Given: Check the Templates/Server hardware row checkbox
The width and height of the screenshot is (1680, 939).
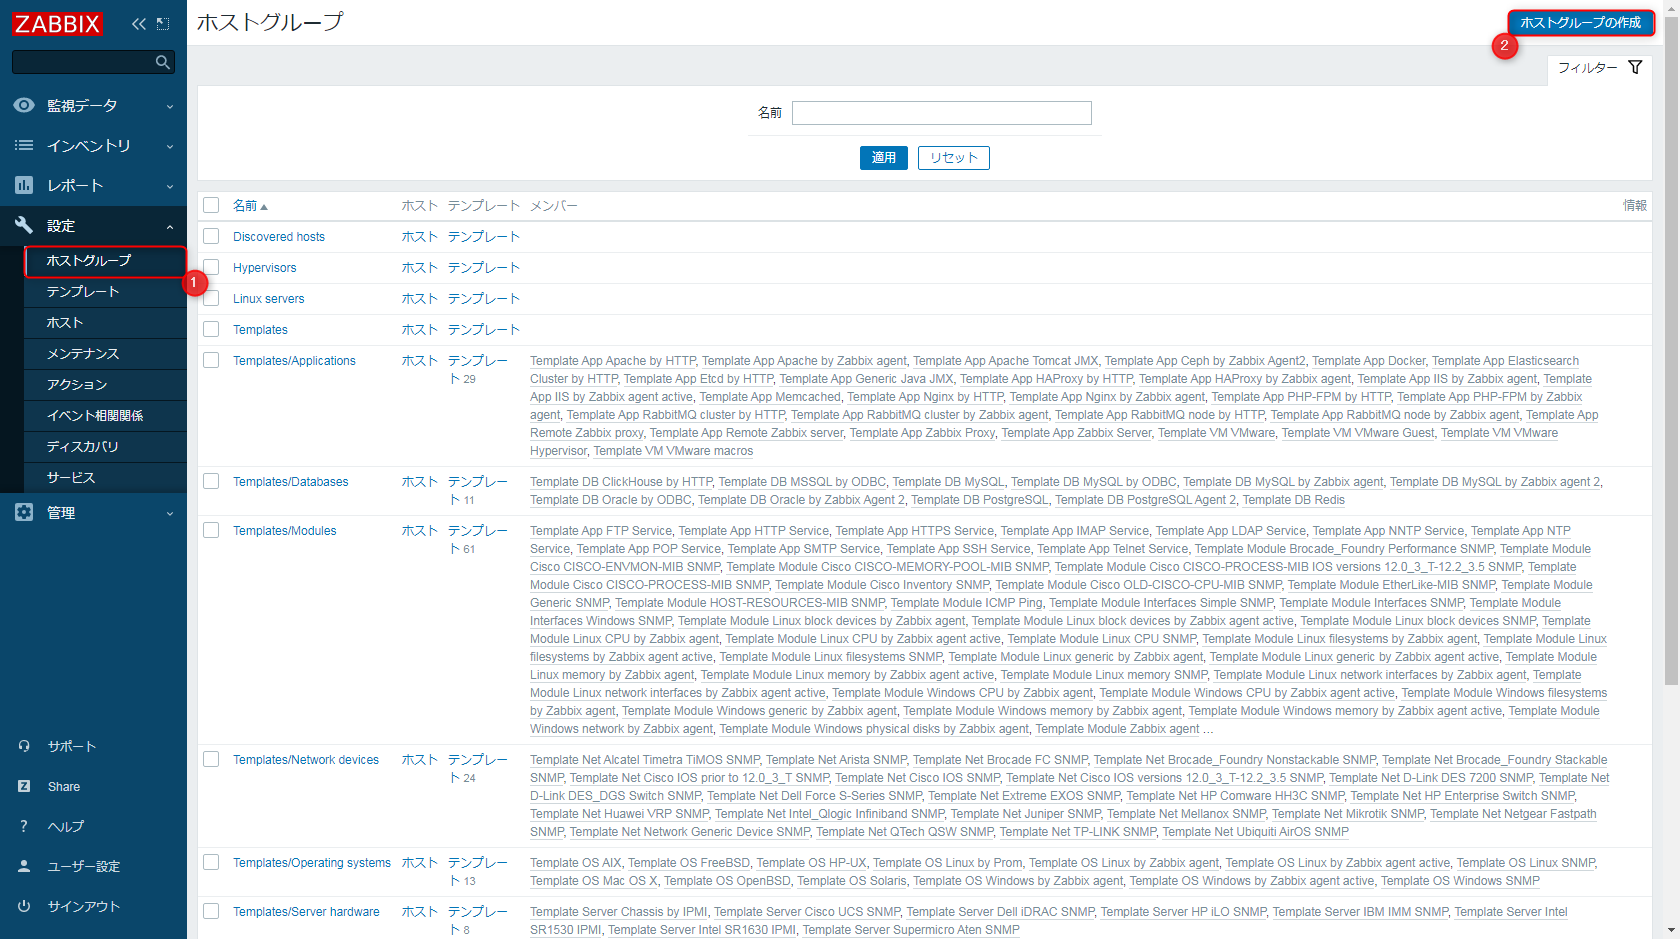Looking at the screenshot, I should click(211, 911).
